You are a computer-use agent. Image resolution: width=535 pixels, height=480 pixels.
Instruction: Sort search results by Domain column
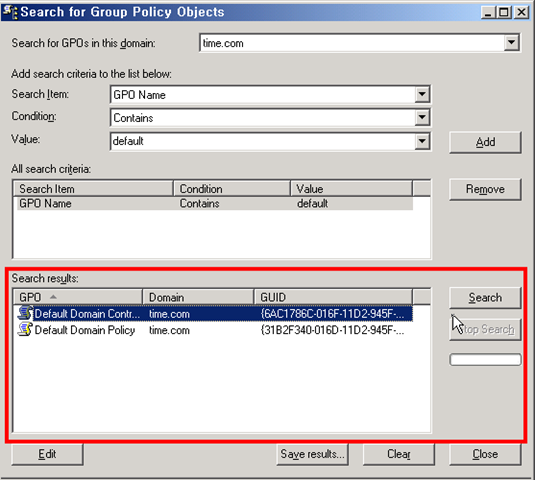198,297
